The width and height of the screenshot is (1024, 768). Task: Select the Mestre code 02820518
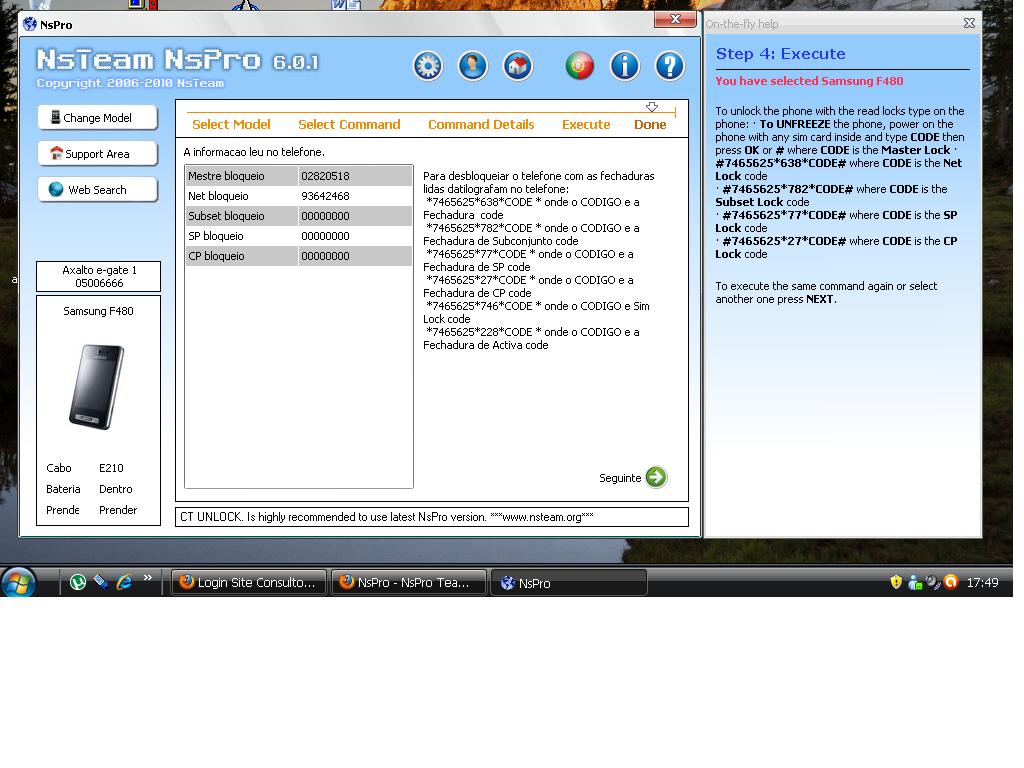pyautogui.click(x=325, y=176)
